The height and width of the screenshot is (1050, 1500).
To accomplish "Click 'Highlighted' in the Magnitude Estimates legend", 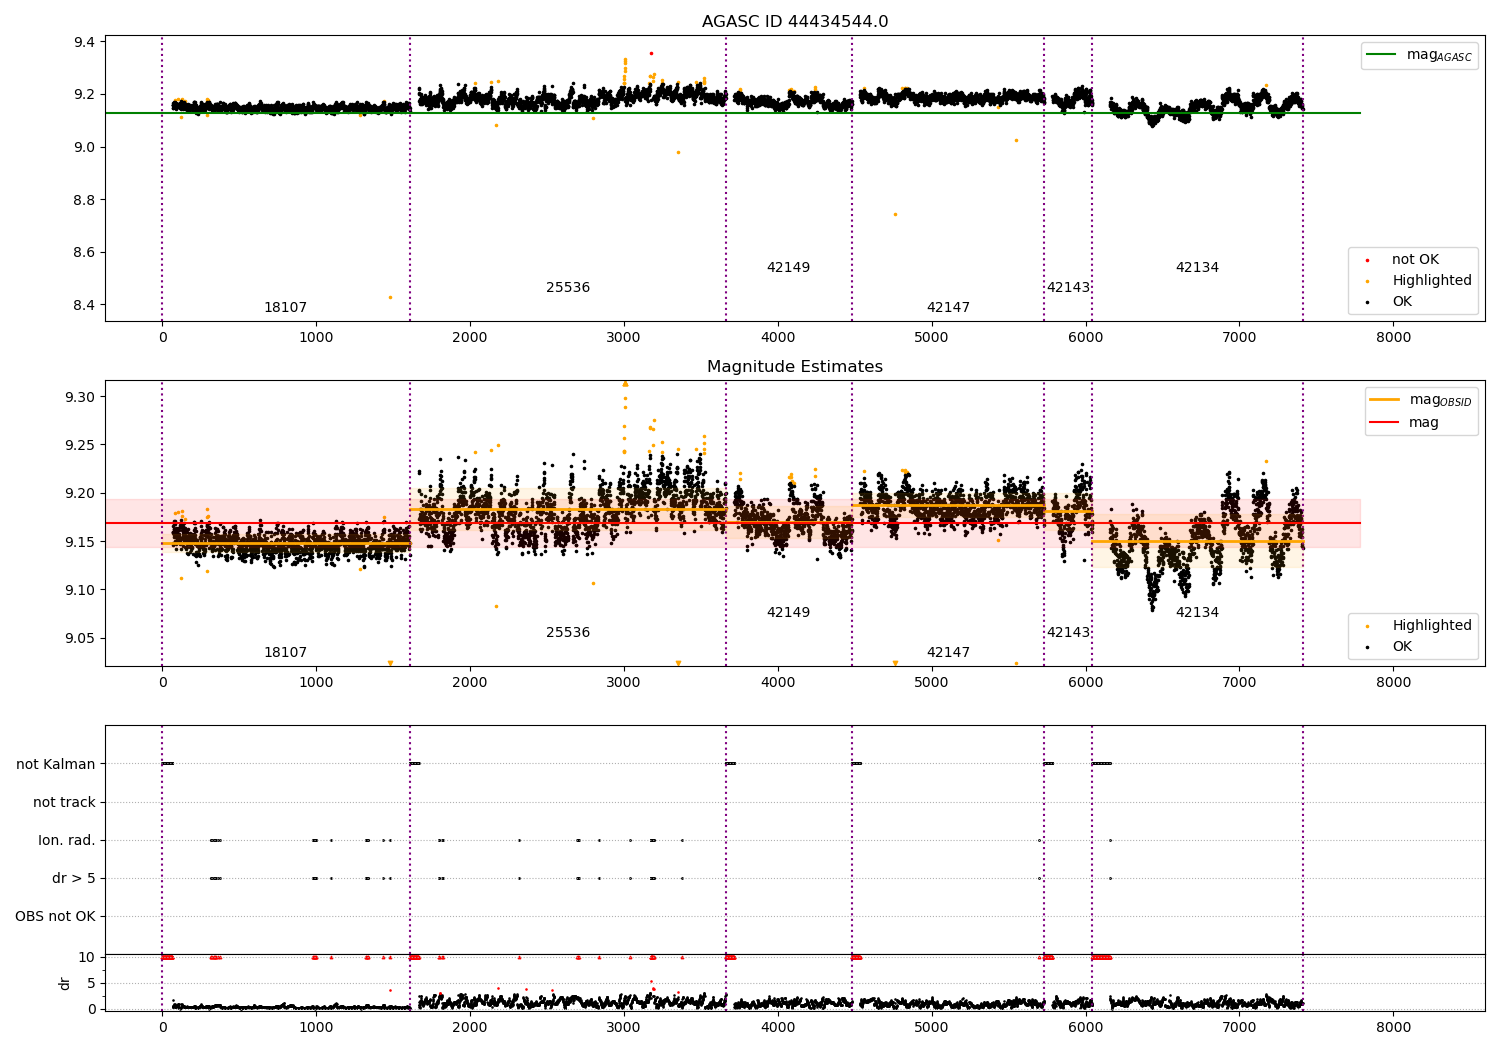I will tap(1432, 625).
